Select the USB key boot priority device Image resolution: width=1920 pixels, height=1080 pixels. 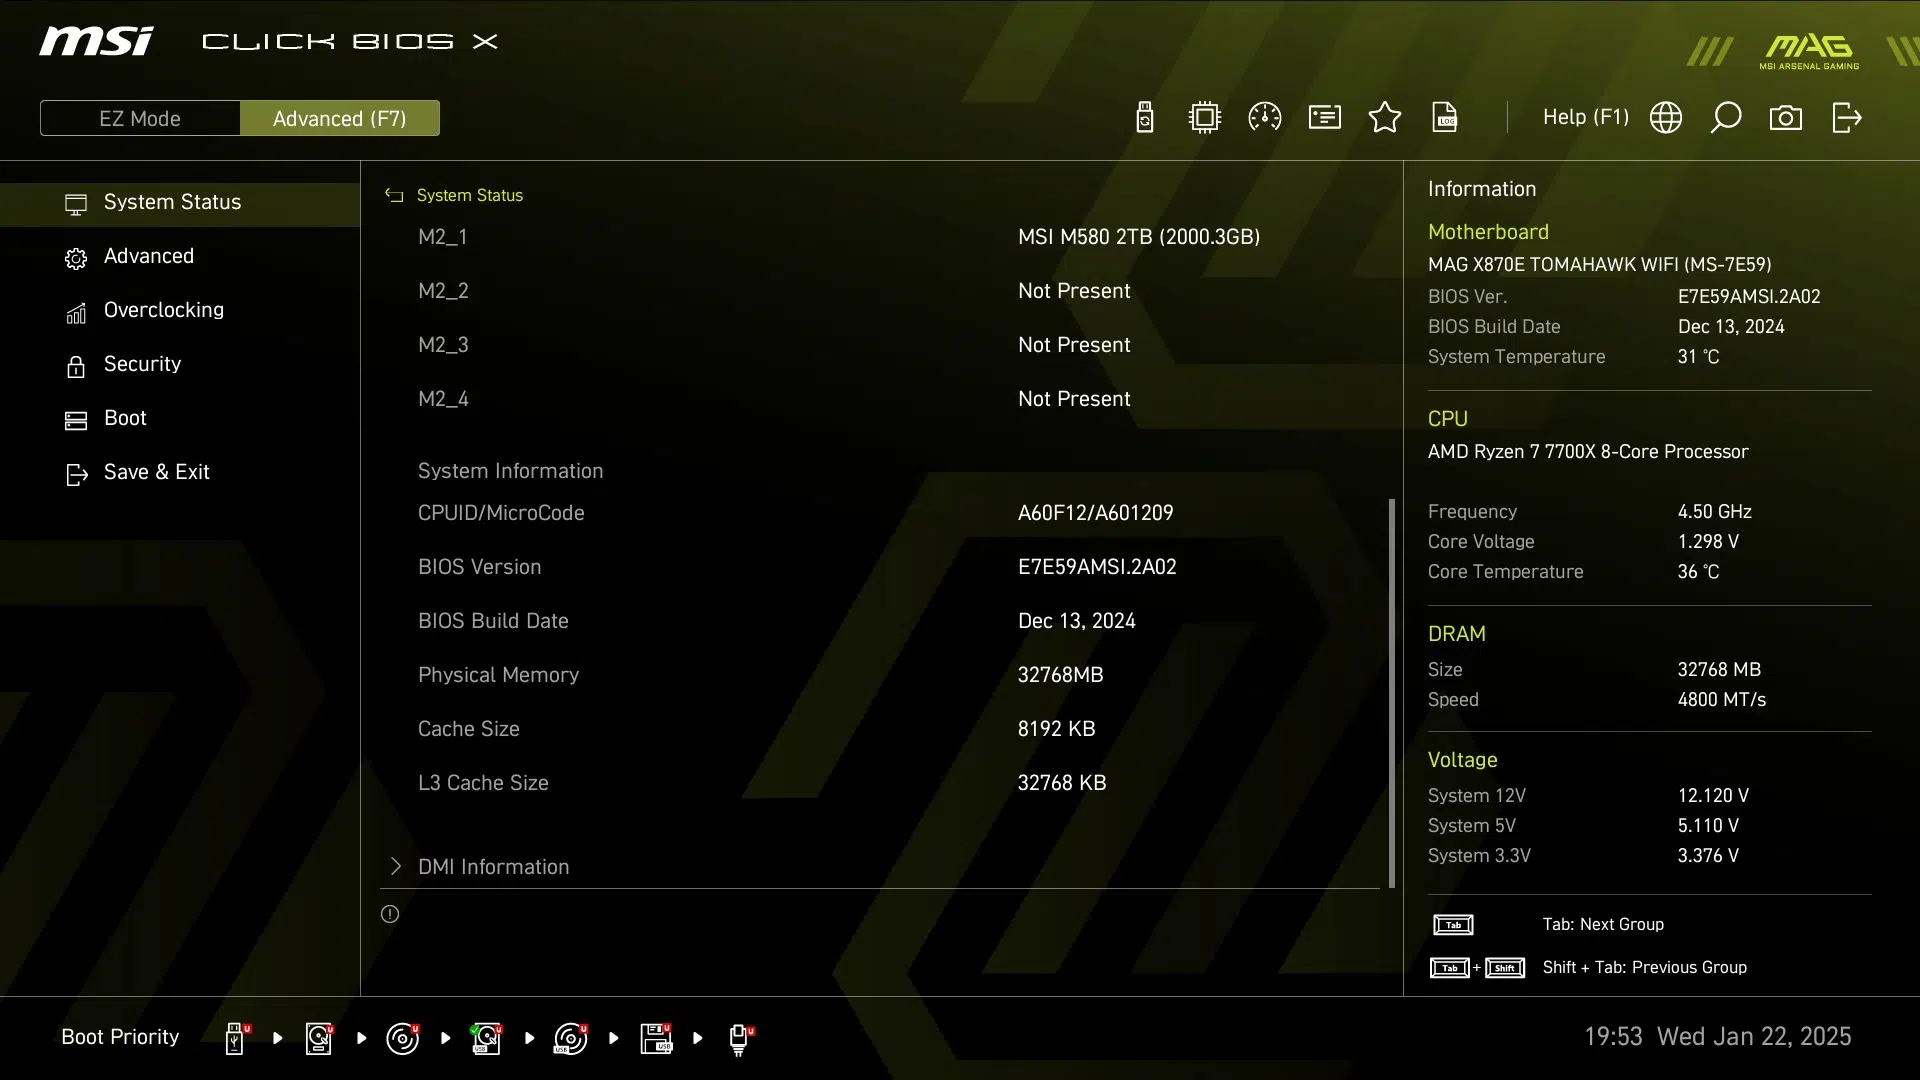[x=237, y=1038]
